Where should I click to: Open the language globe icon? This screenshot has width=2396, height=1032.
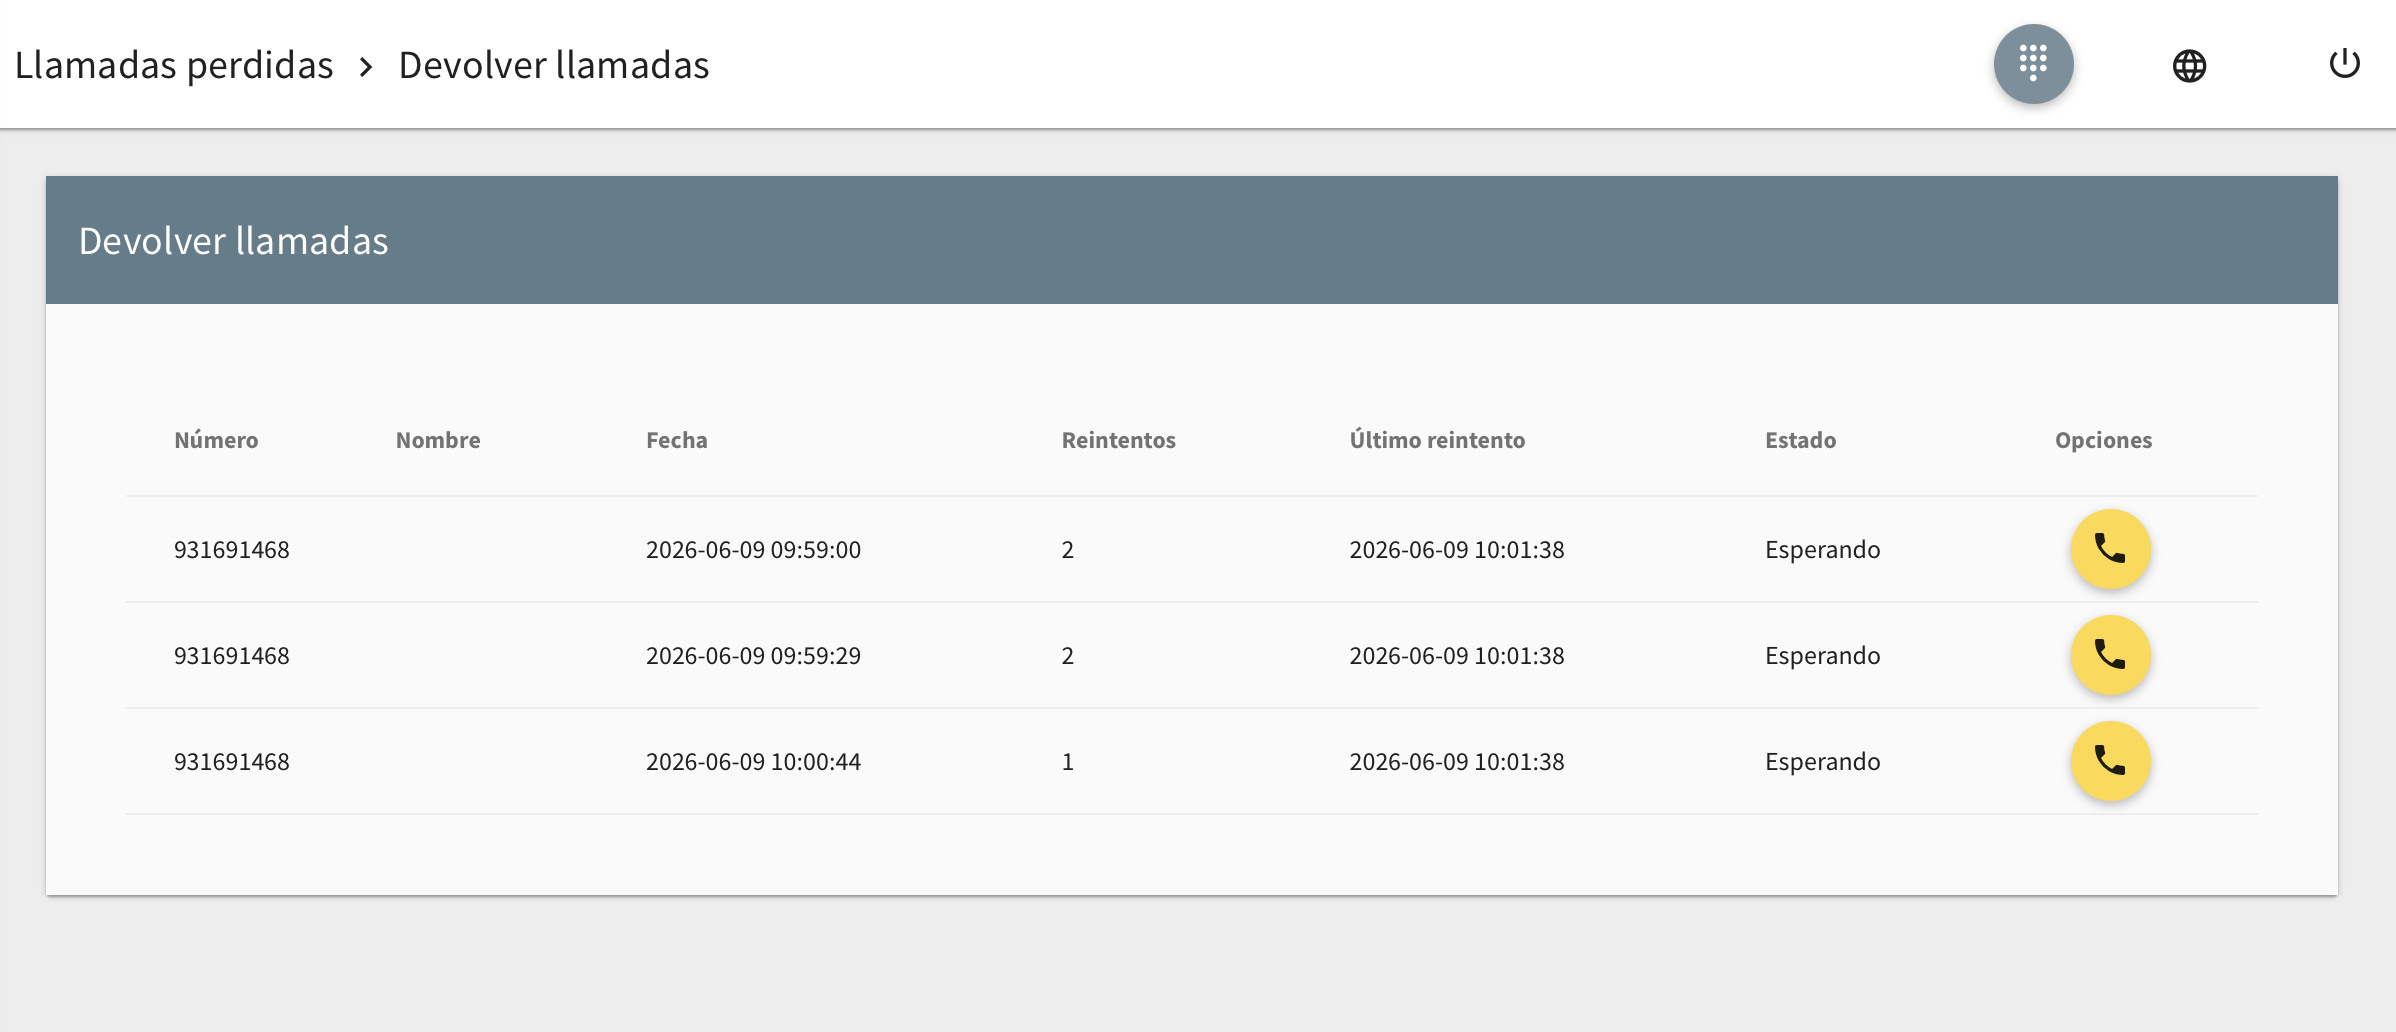(2189, 66)
